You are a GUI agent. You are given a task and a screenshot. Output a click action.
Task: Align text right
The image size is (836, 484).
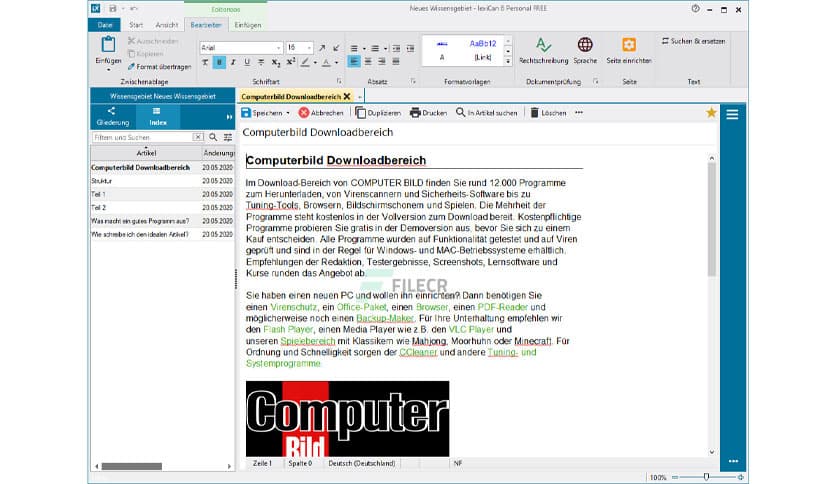382,62
